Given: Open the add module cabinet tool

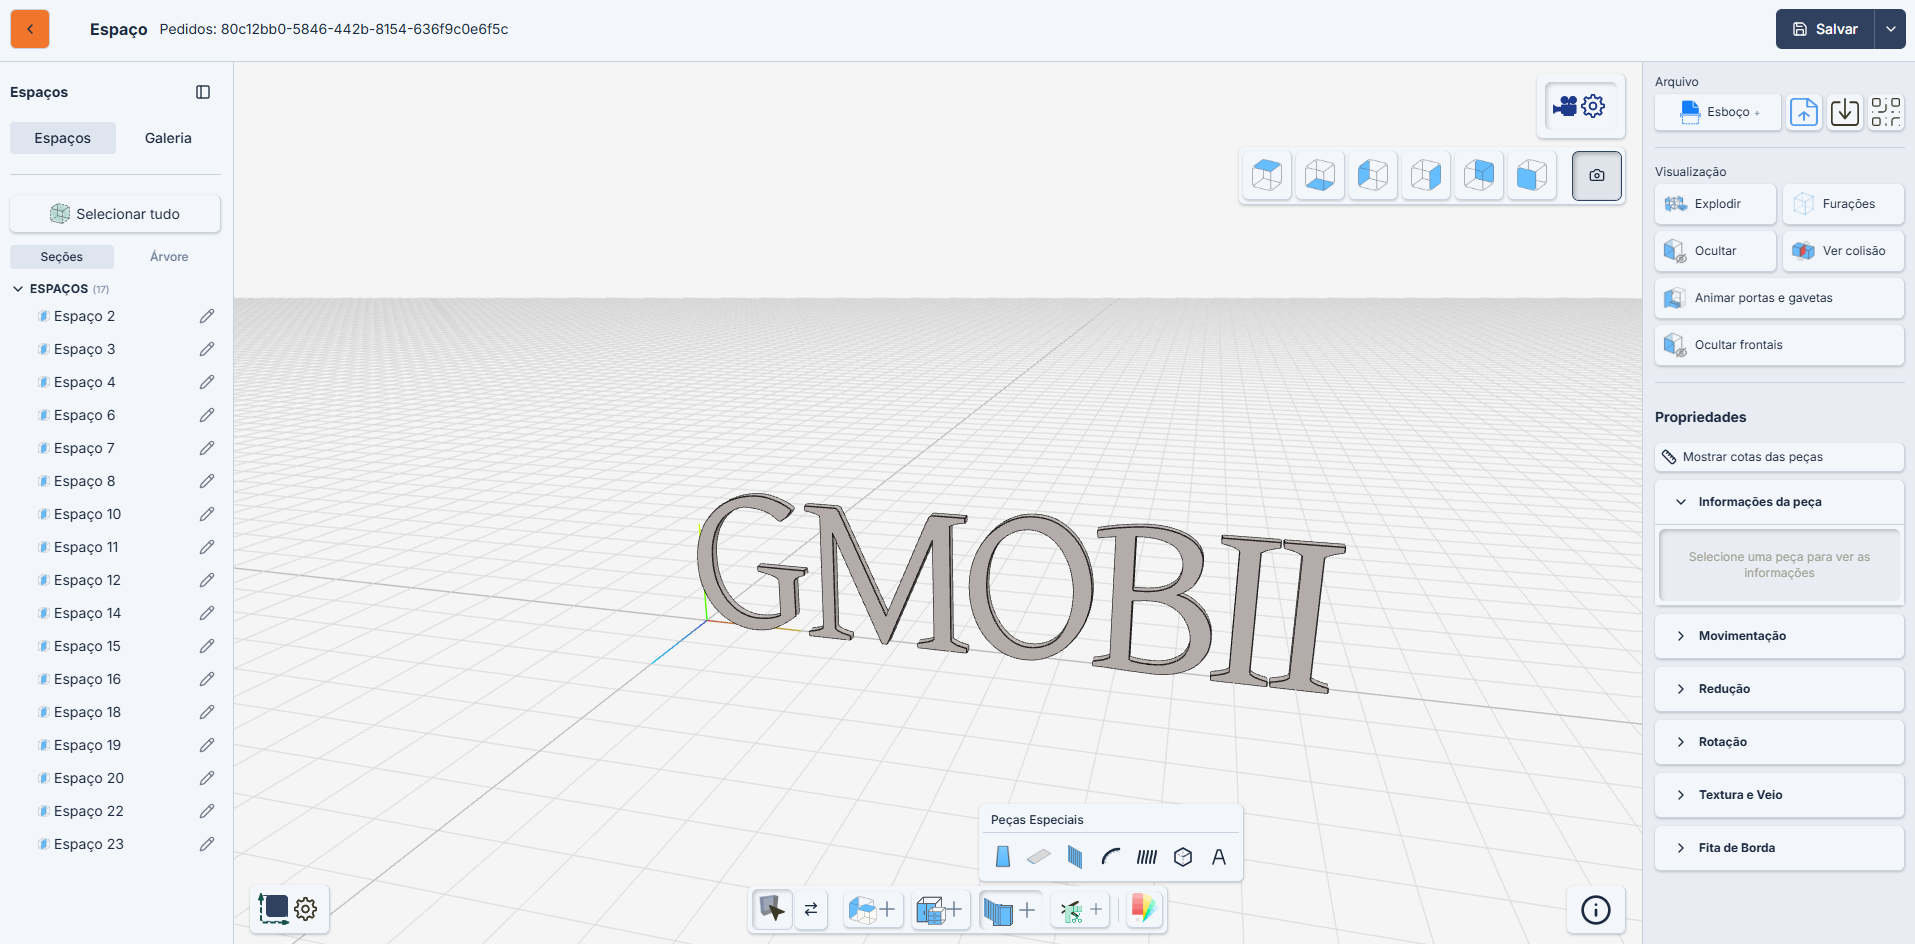Looking at the screenshot, I should point(940,909).
